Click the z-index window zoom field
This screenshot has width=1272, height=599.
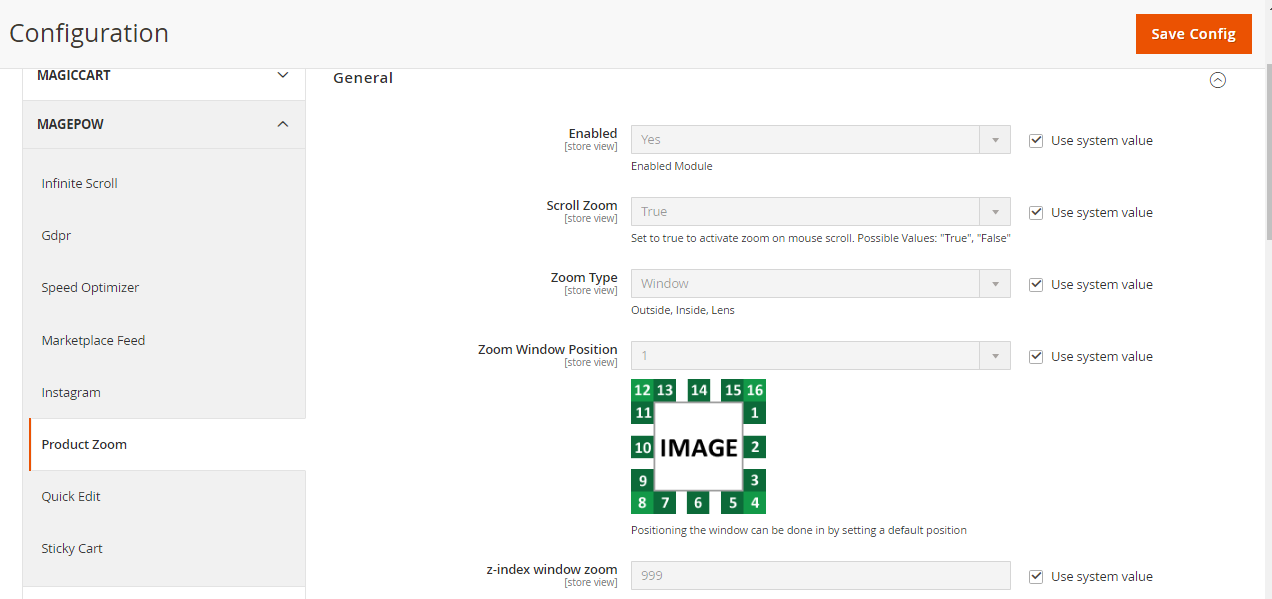pyautogui.click(x=820, y=576)
